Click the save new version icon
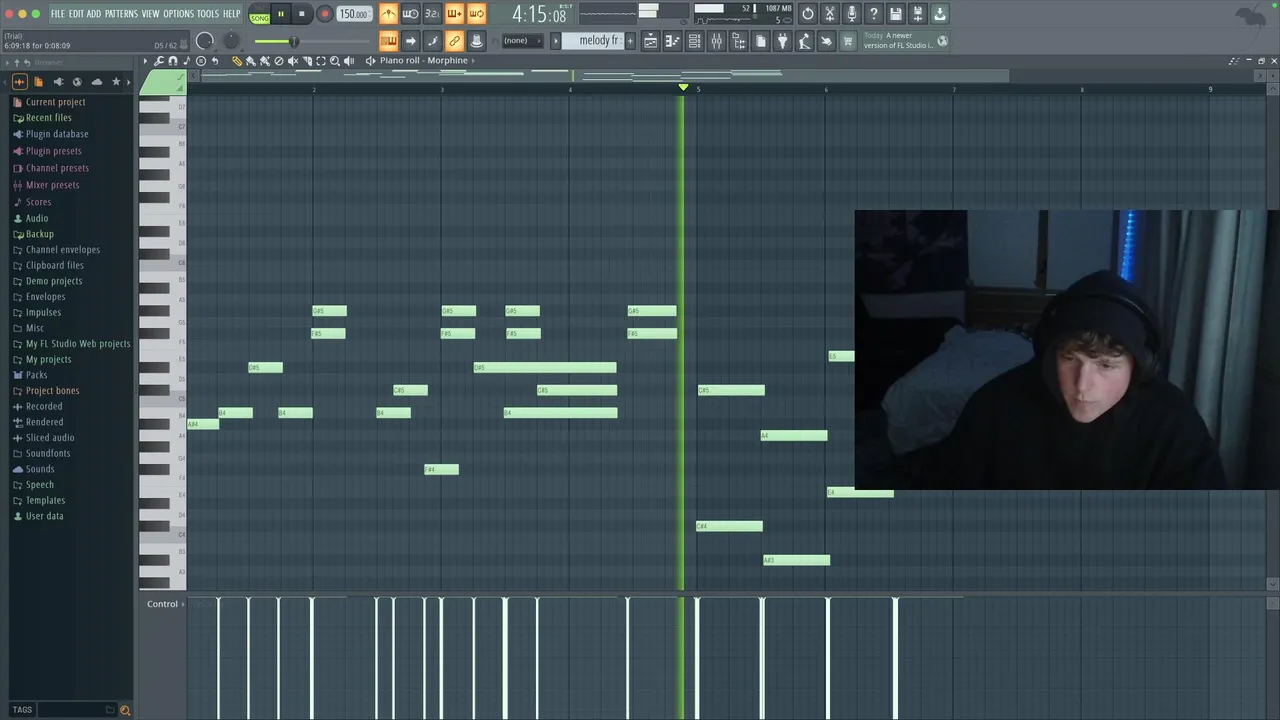Viewport: 1280px width, 720px height. (x=918, y=14)
